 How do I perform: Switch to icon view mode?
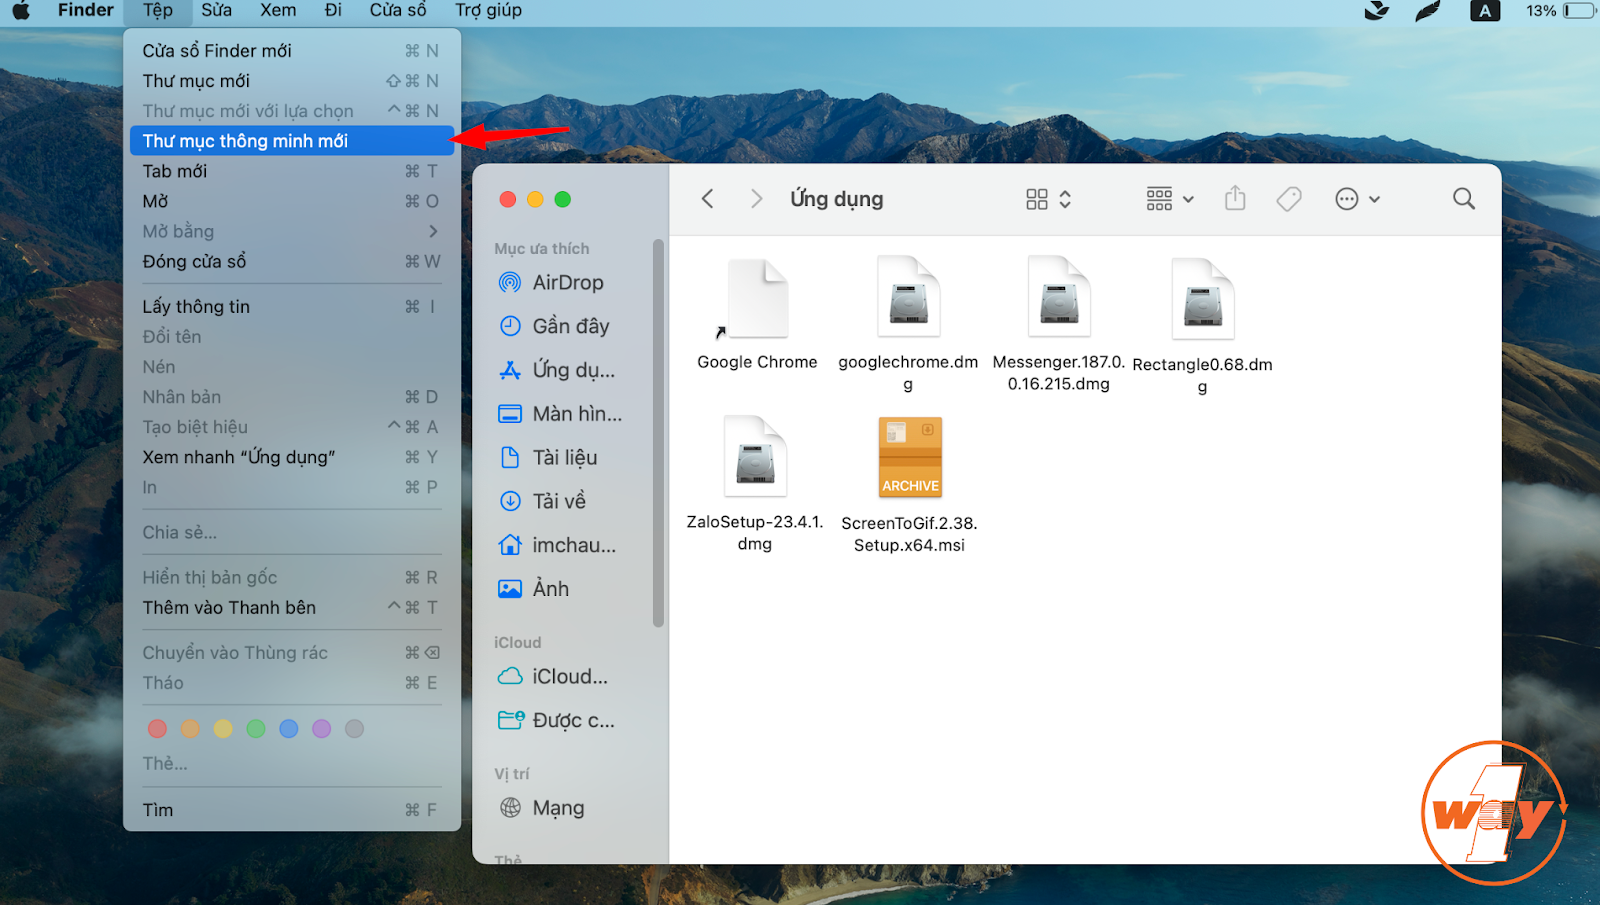[1037, 199]
